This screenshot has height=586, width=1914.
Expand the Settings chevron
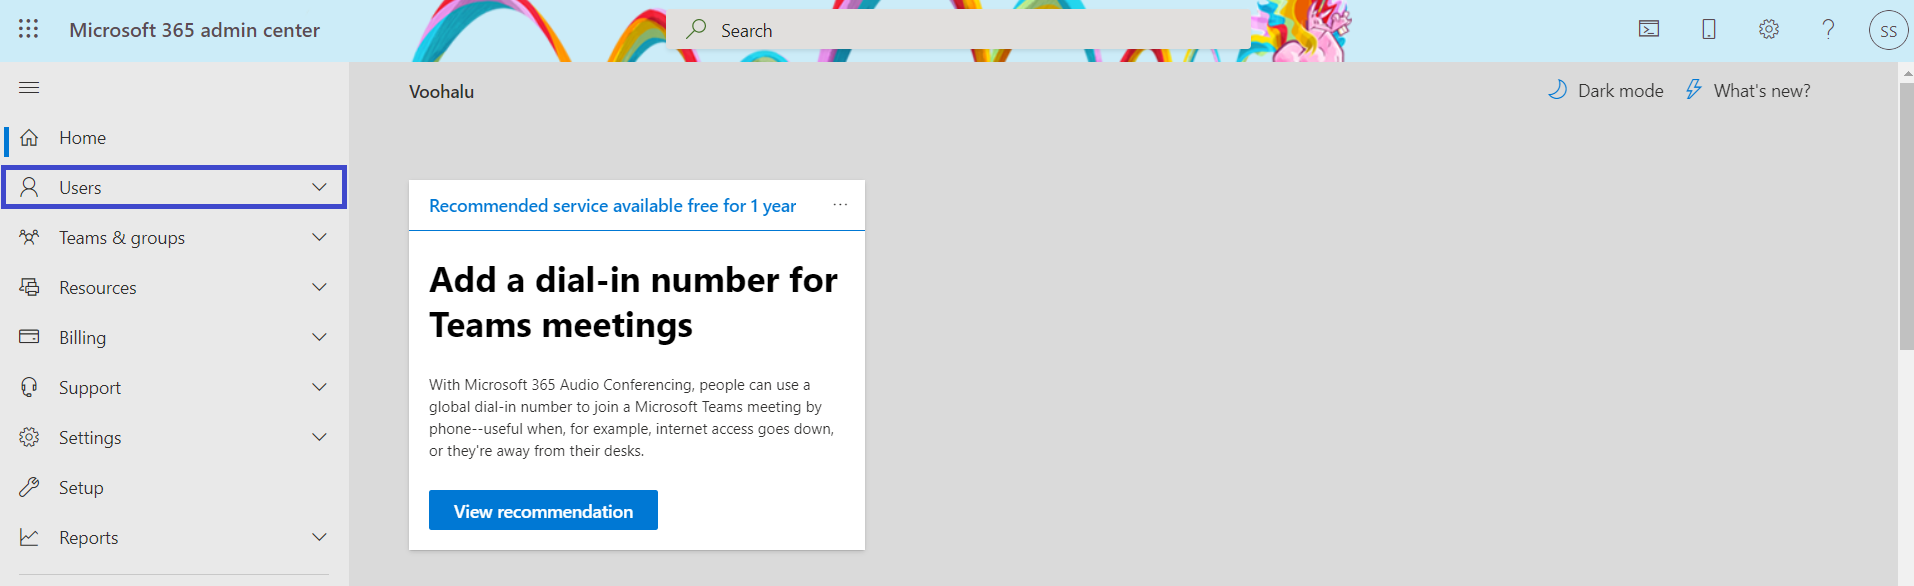(x=319, y=437)
